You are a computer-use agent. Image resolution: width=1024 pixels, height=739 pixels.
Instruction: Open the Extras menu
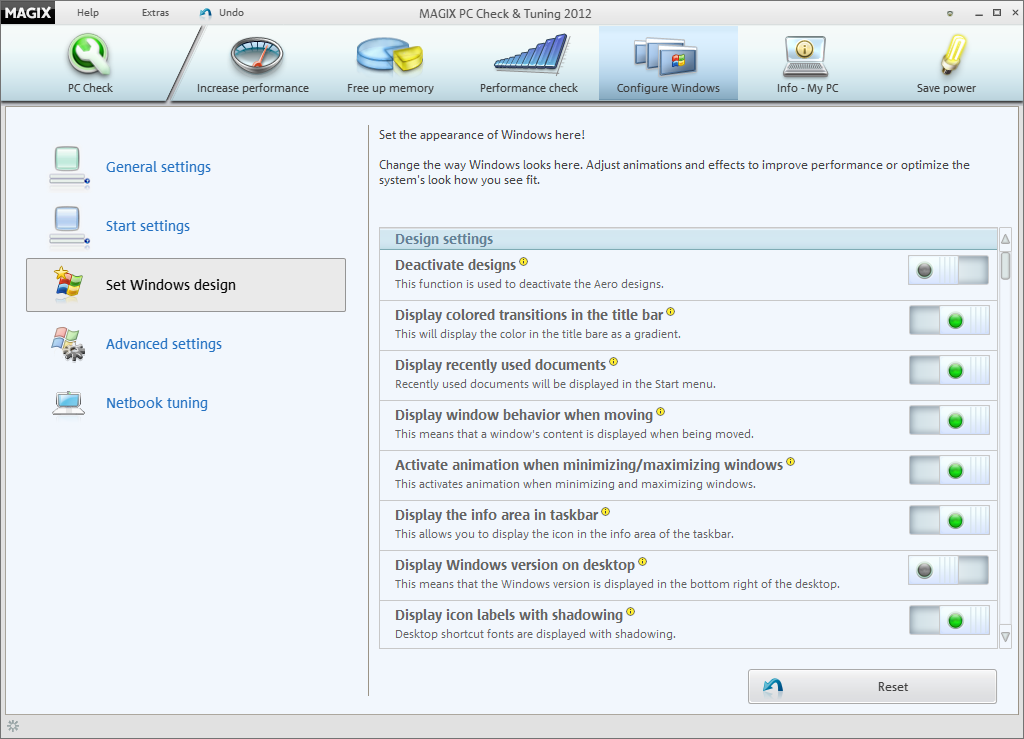[155, 12]
